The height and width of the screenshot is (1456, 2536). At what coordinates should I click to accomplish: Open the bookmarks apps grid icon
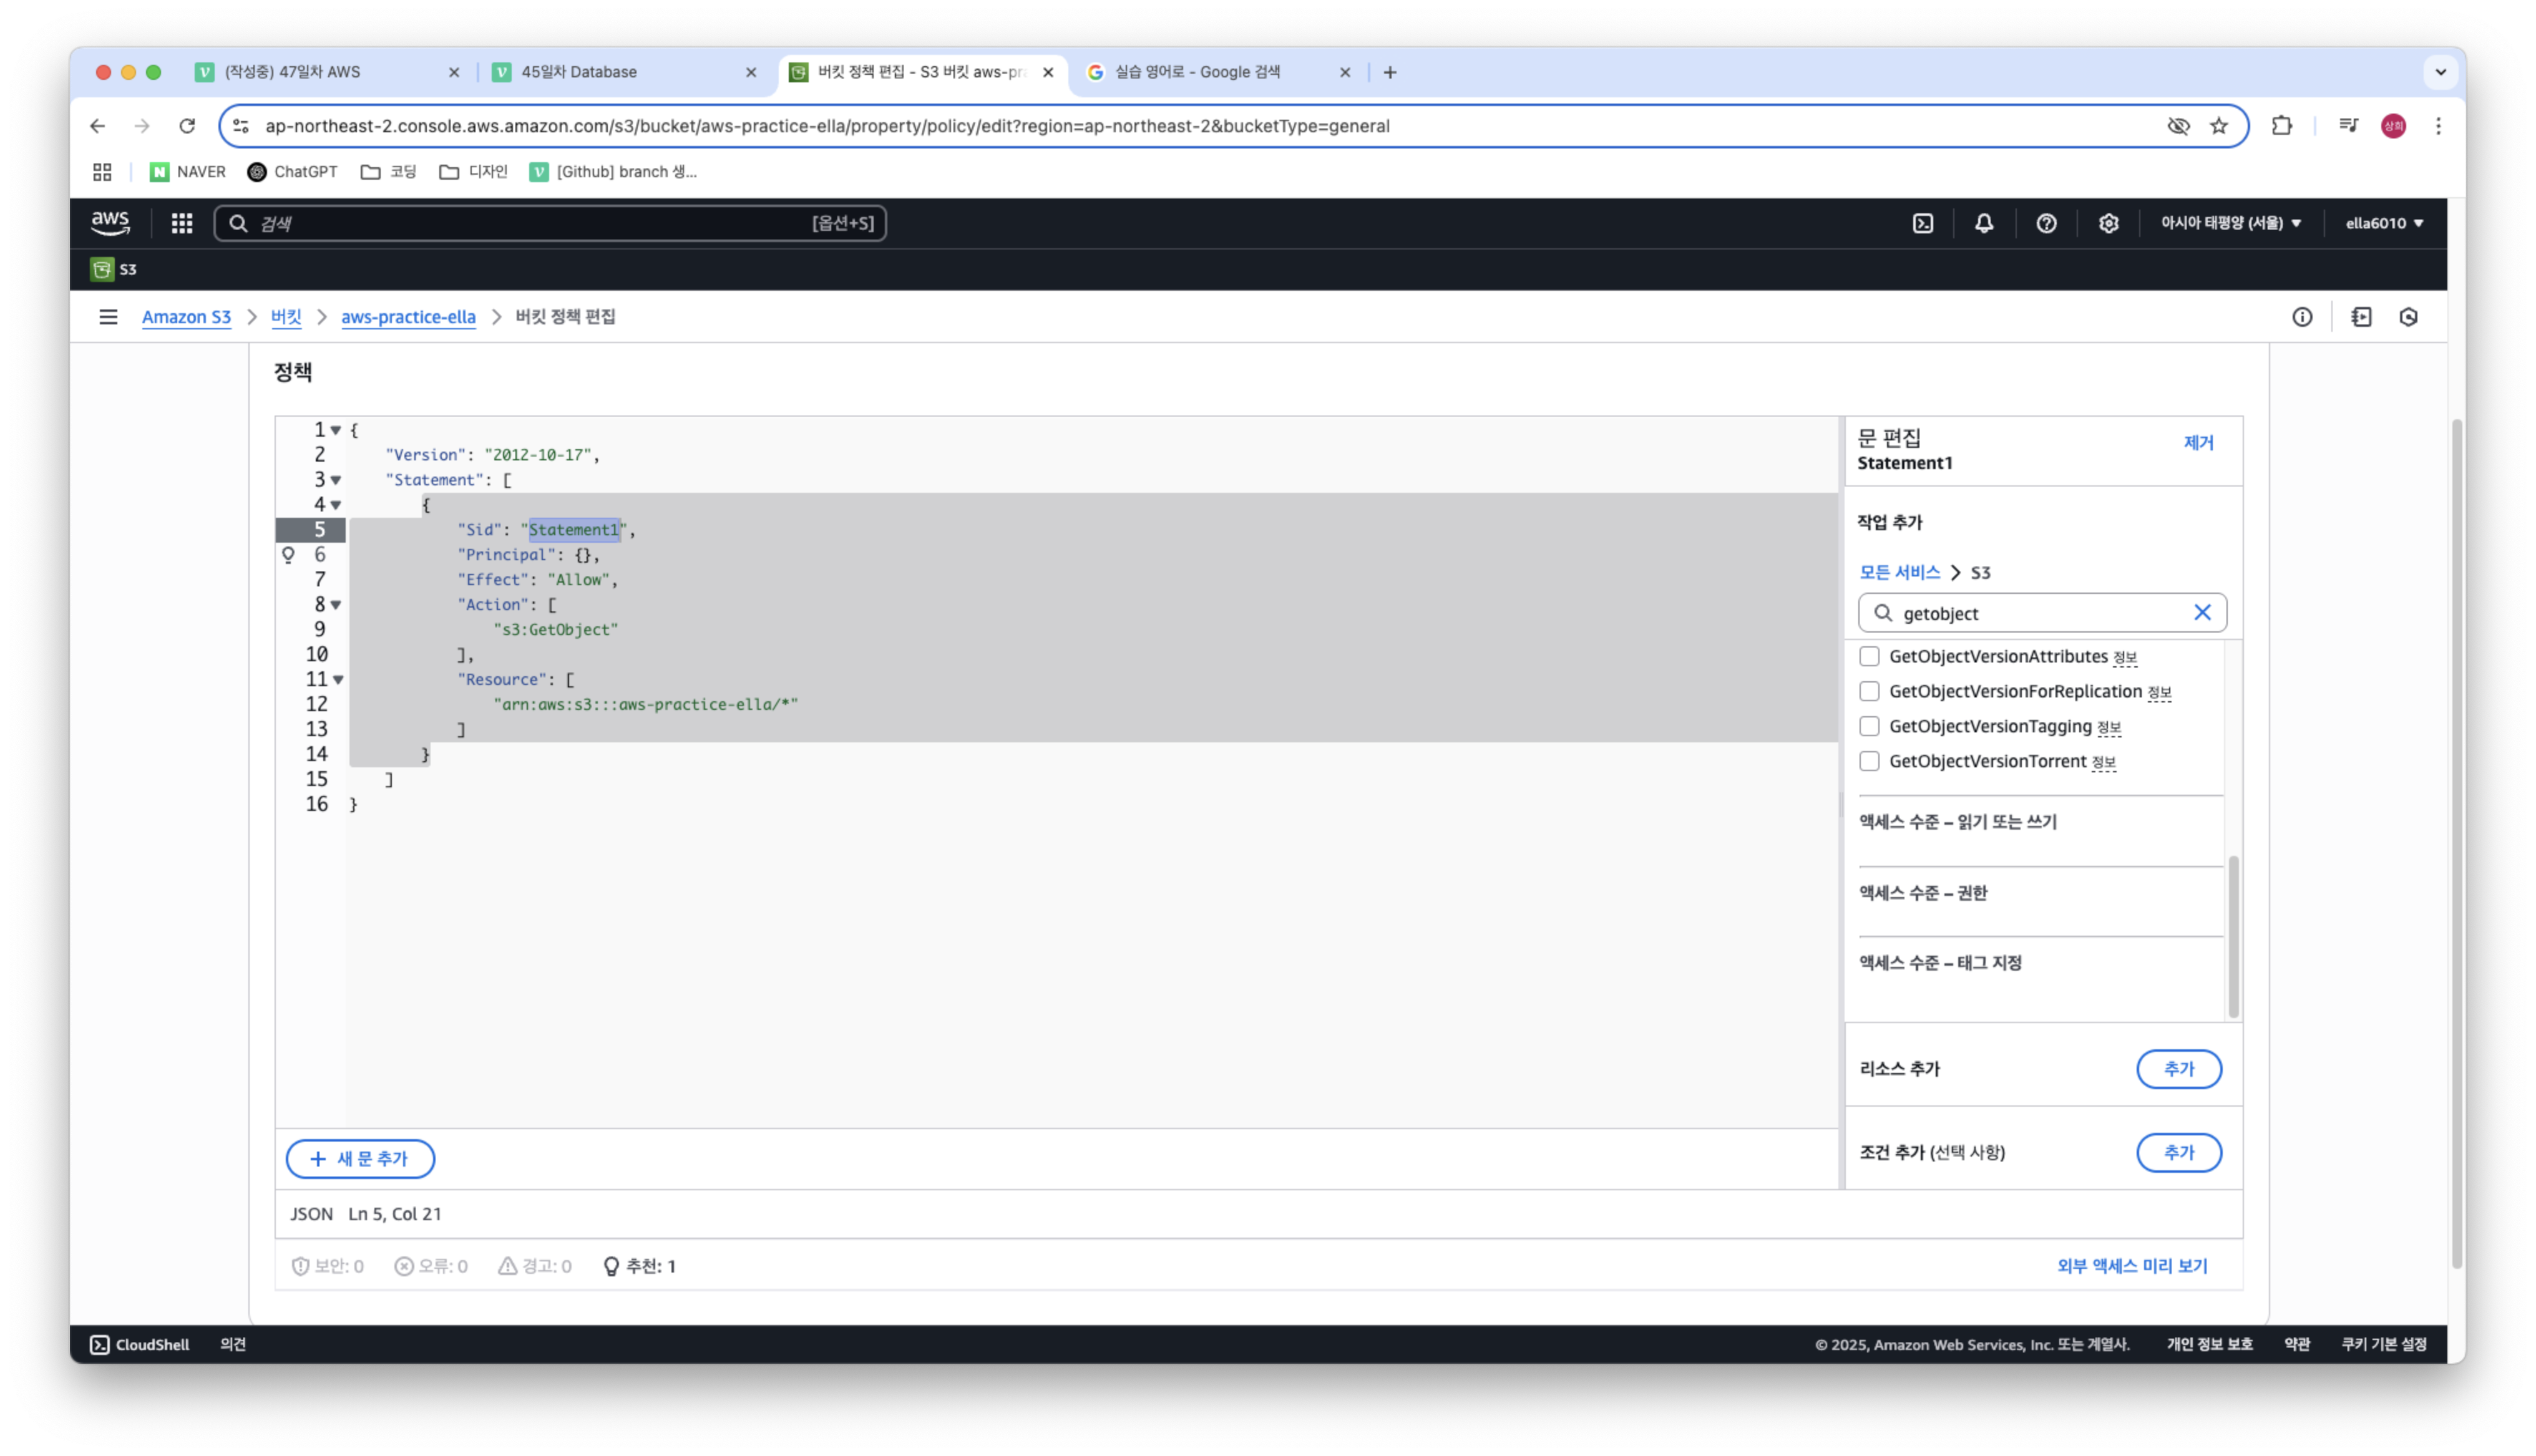point(102,172)
